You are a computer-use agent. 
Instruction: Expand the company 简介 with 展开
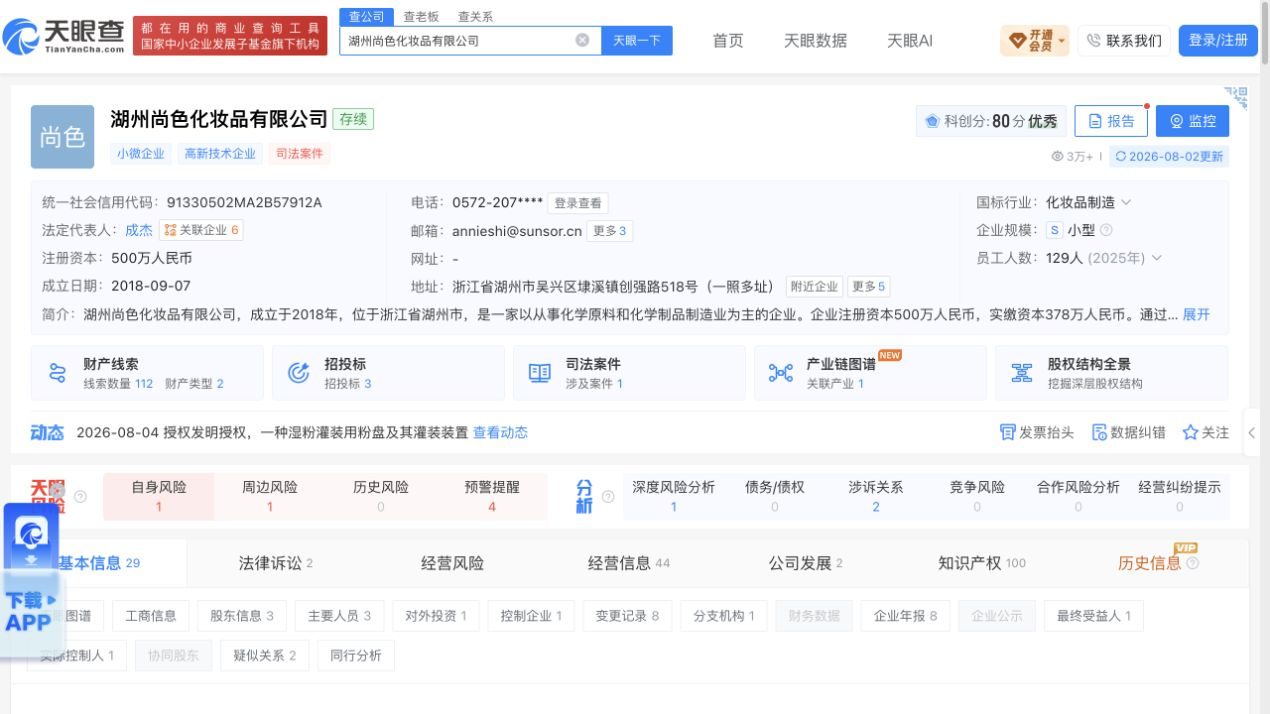(1196, 314)
